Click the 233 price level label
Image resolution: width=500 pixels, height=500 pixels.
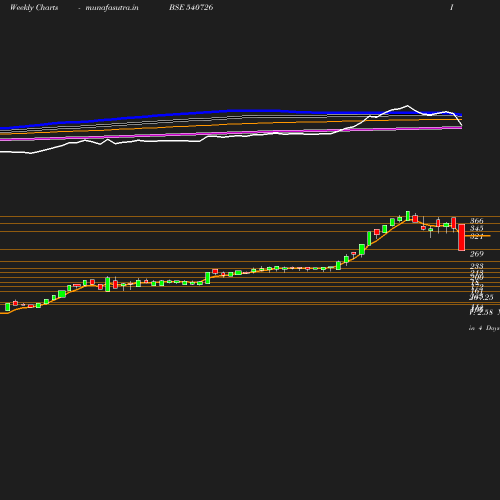coord(477,266)
